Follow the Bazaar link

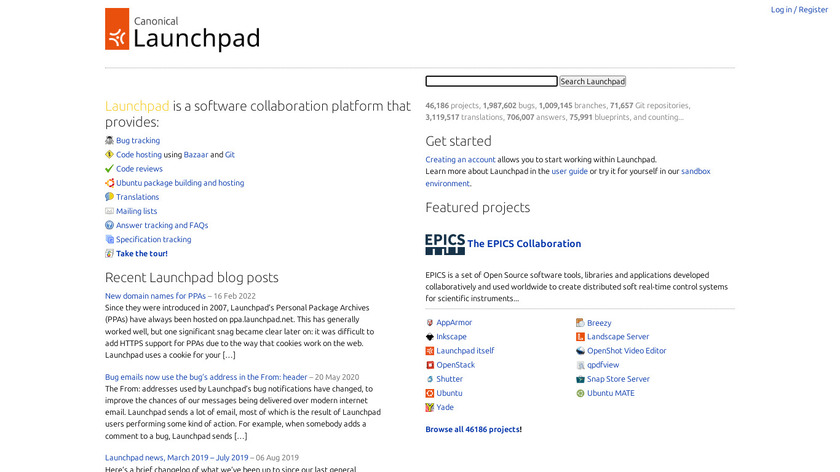point(196,154)
